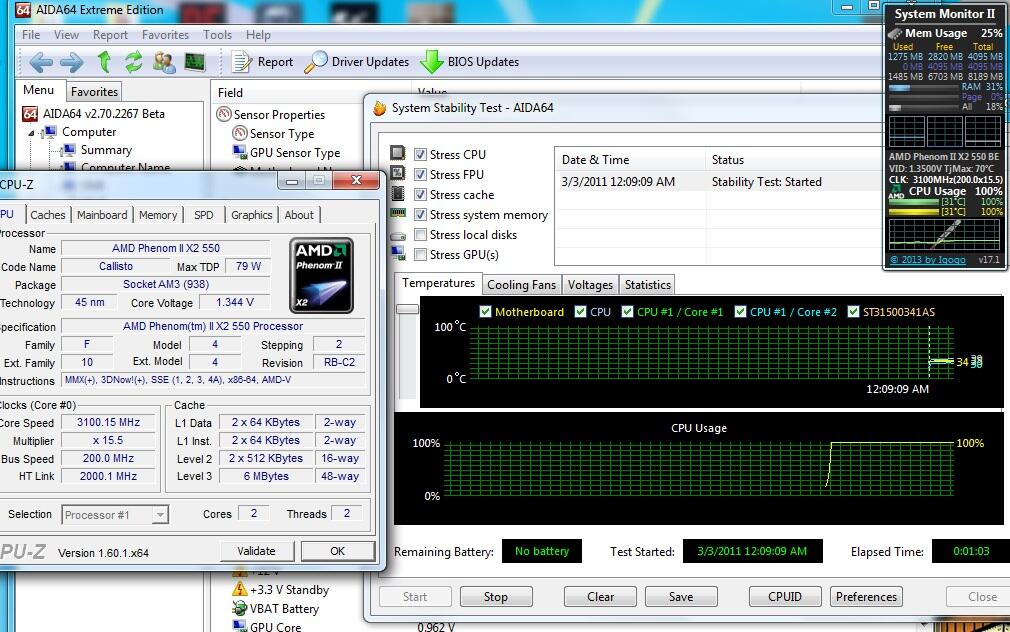Open the 2013 by Igogo link
This screenshot has height=632, width=1010.
click(x=928, y=260)
